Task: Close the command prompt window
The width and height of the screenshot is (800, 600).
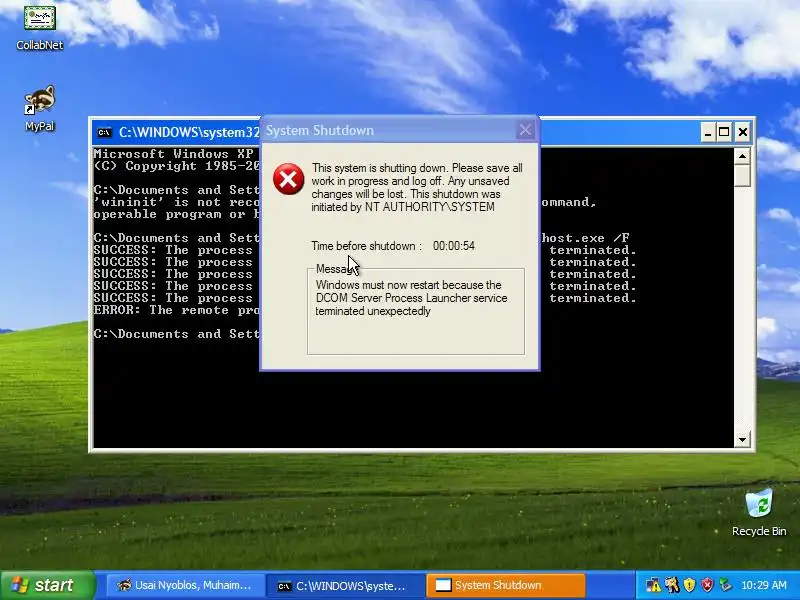Action: click(x=743, y=133)
